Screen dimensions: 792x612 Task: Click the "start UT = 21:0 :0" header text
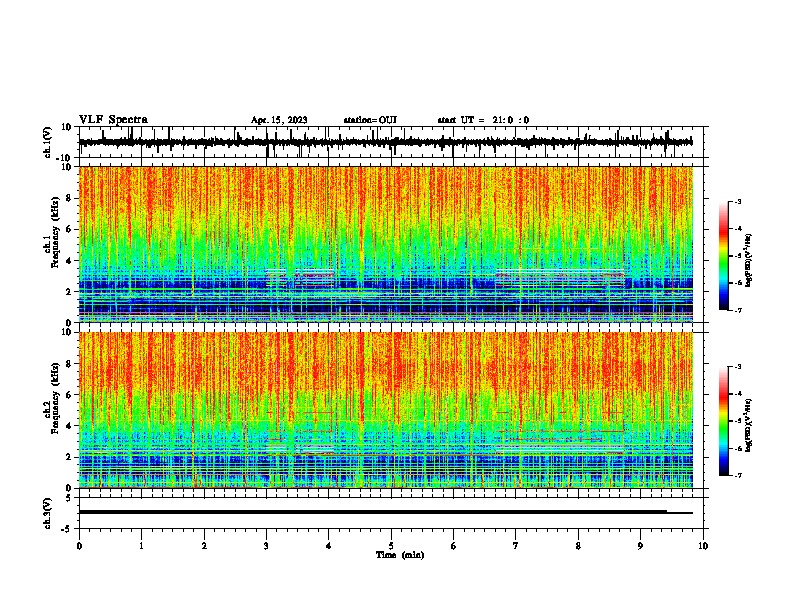coord(483,120)
